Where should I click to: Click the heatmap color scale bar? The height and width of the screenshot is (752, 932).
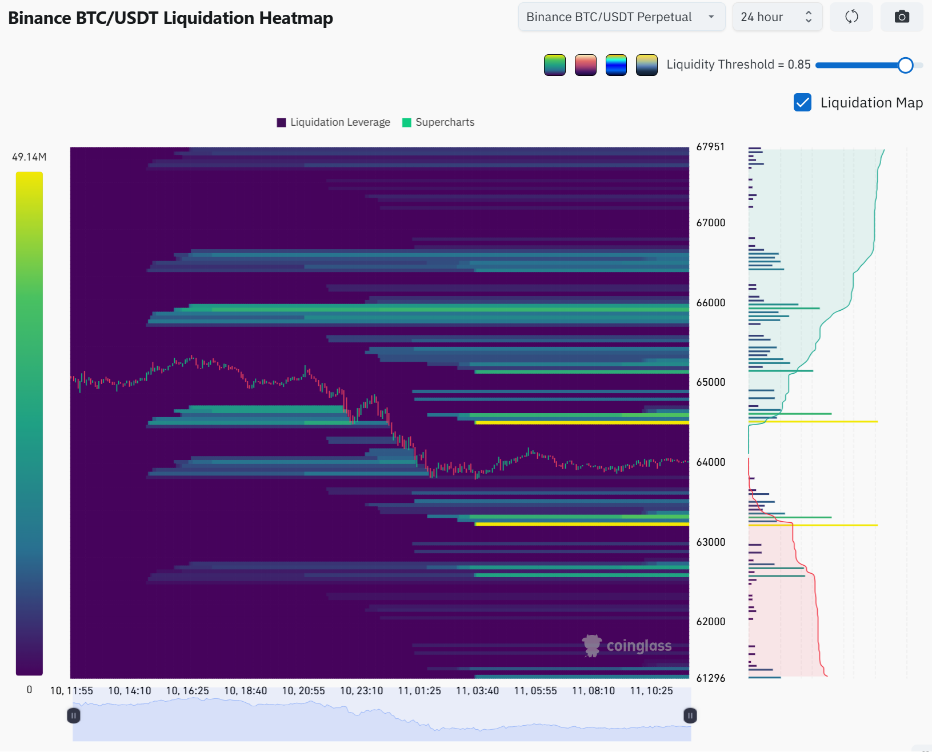pos(29,424)
